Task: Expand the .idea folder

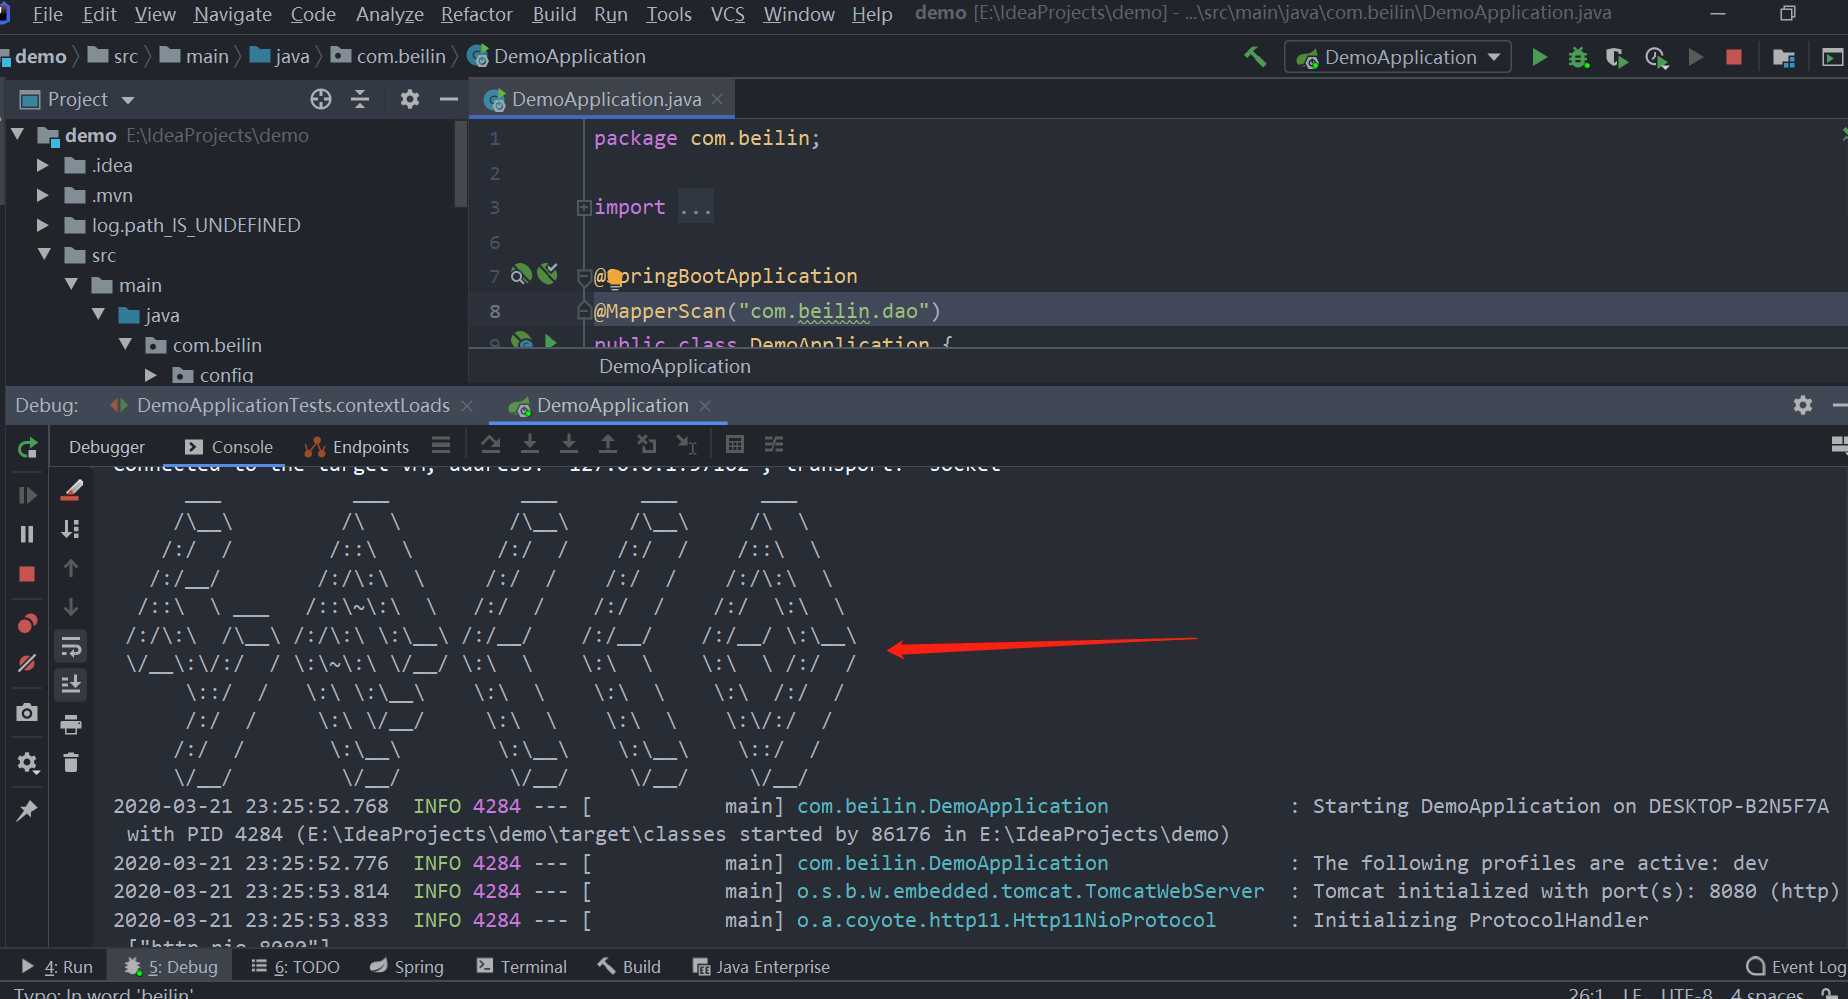Action: point(42,165)
